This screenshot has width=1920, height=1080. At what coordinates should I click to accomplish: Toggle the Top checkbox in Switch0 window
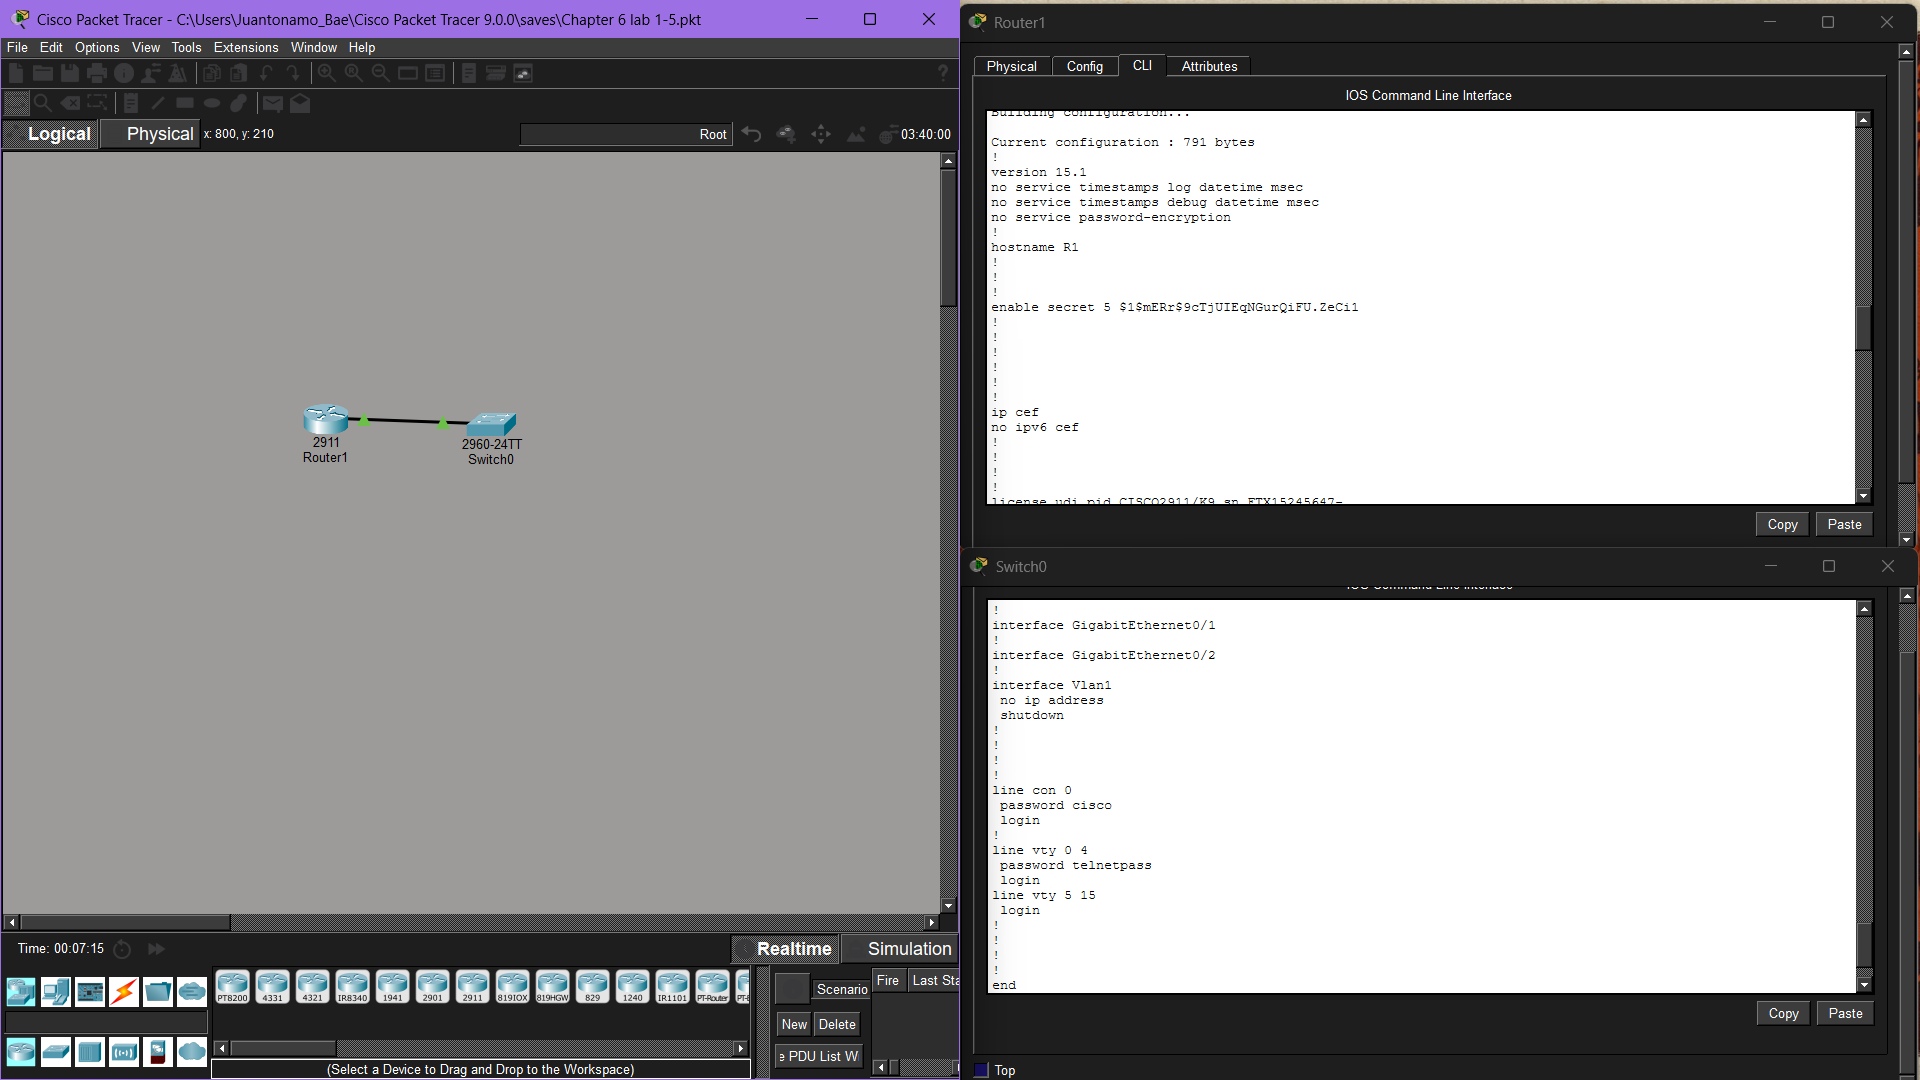pos(981,1070)
